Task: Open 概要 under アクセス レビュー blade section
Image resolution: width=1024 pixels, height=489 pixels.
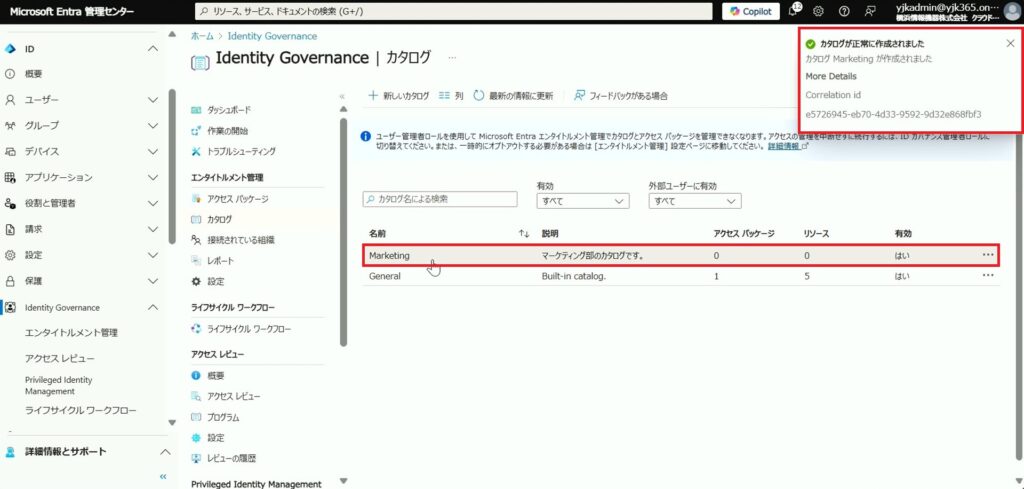Action: click(216, 375)
